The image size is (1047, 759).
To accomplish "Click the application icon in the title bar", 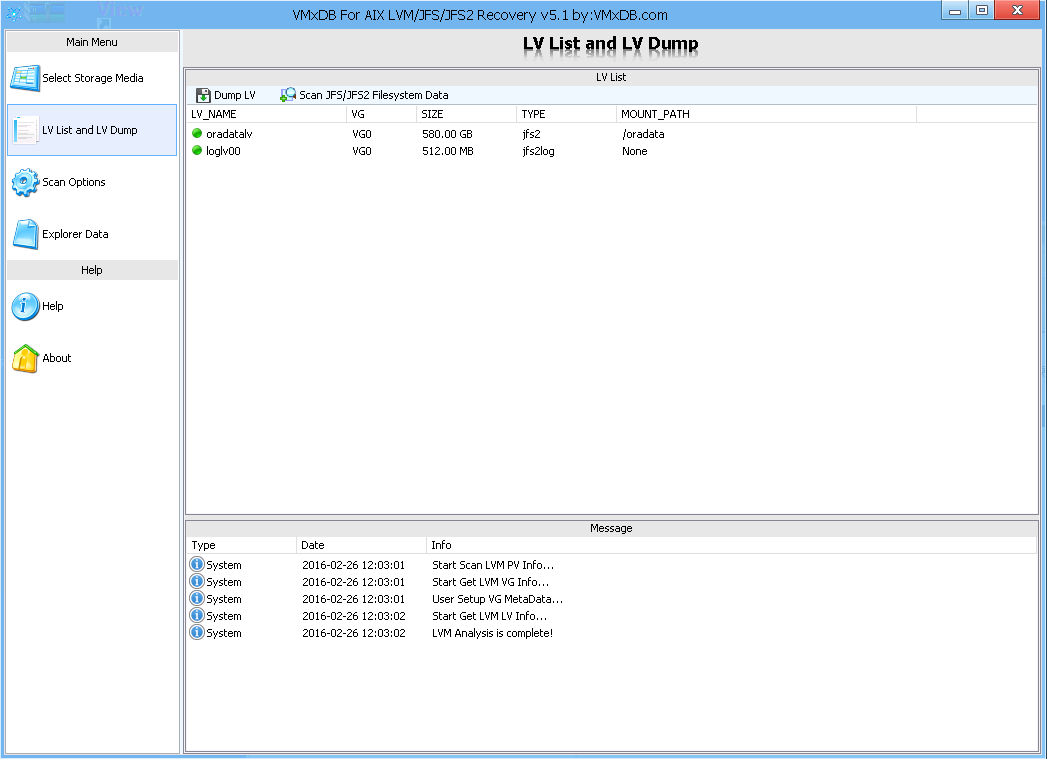I will point(13,13).
